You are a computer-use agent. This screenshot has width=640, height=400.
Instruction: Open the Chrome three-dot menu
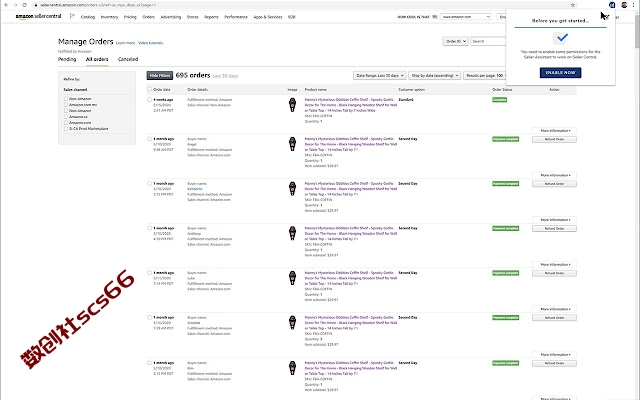point(635,5)
